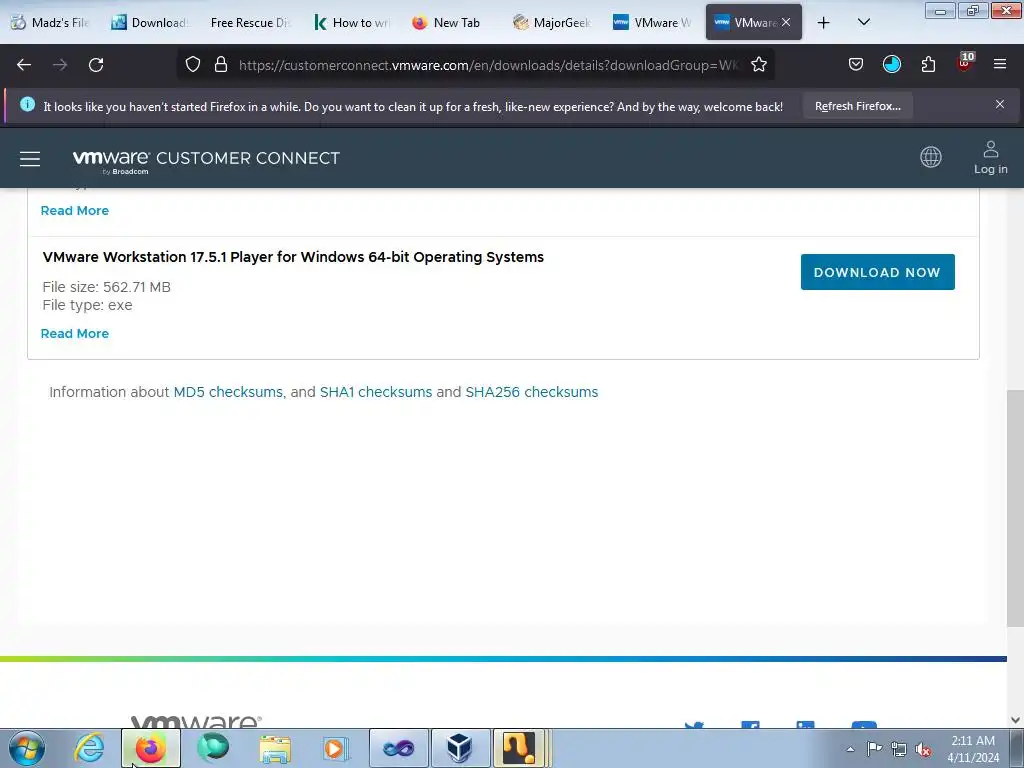Click the 'File type: exe' text

coord(88,305)
